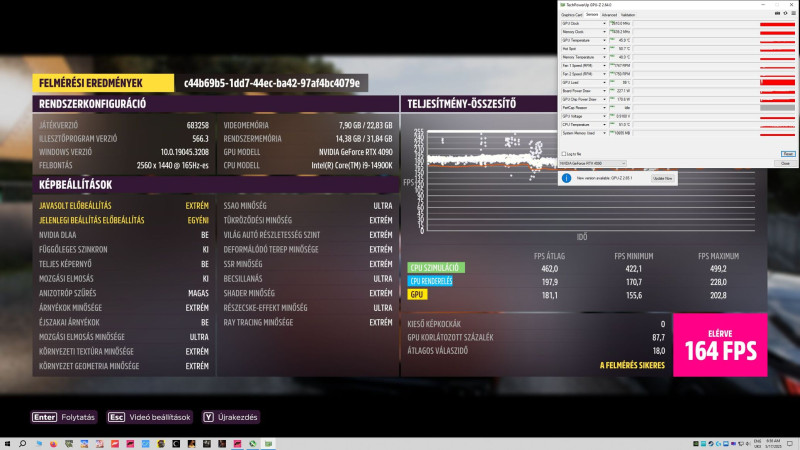Click the gray PerfCap Reason graph bar

coord(778,108)
